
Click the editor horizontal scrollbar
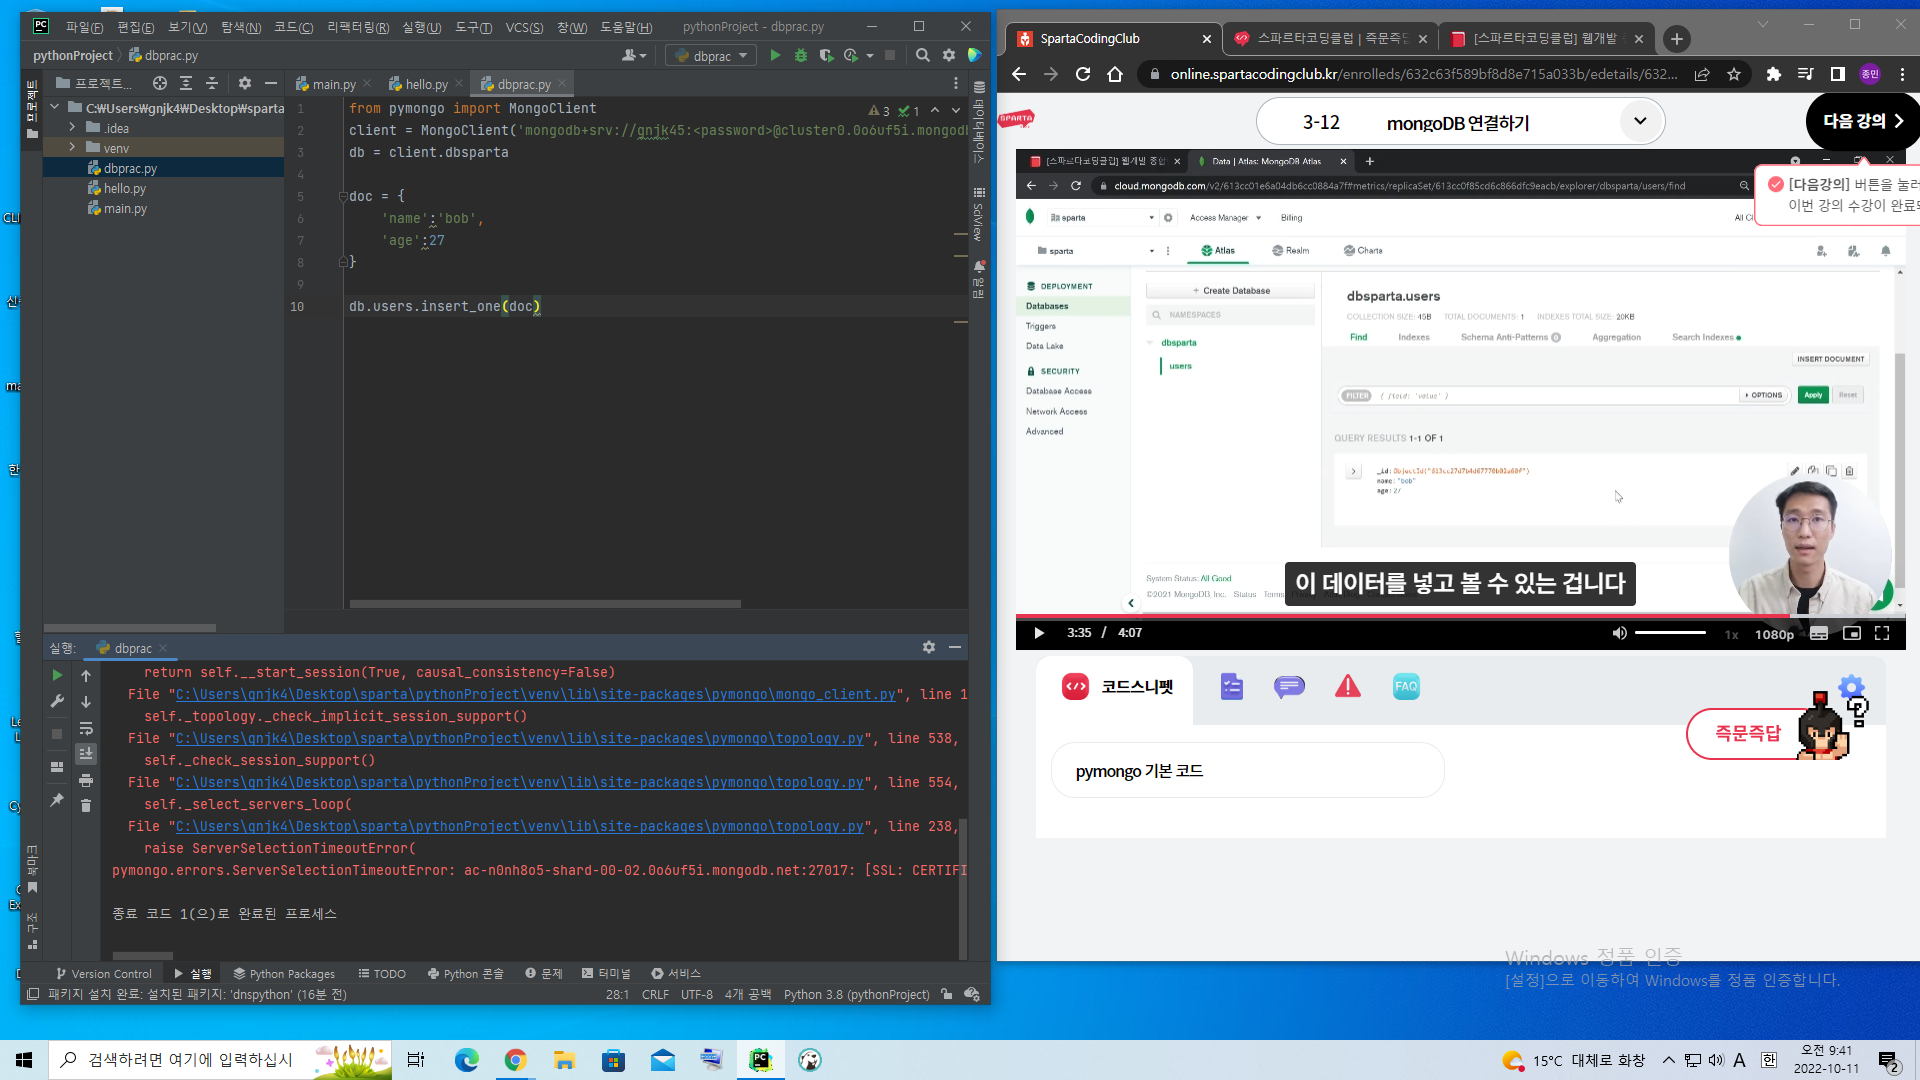[545, 604]
